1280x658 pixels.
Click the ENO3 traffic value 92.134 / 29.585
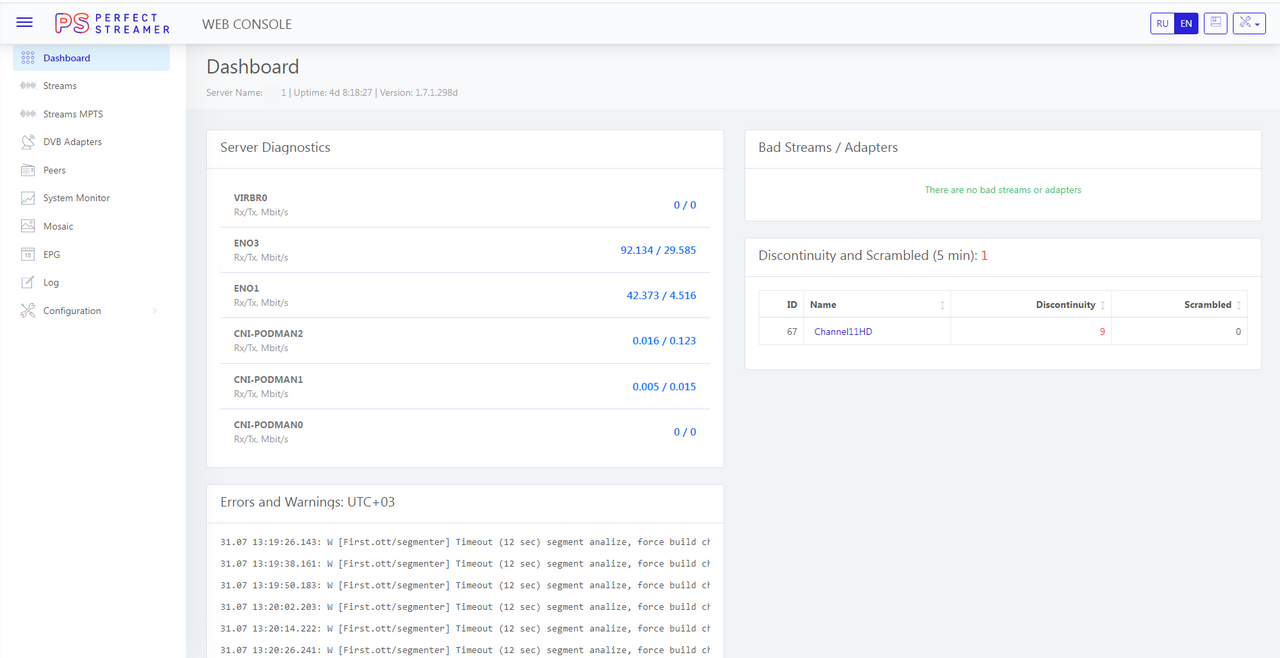(x=657, y=250)
